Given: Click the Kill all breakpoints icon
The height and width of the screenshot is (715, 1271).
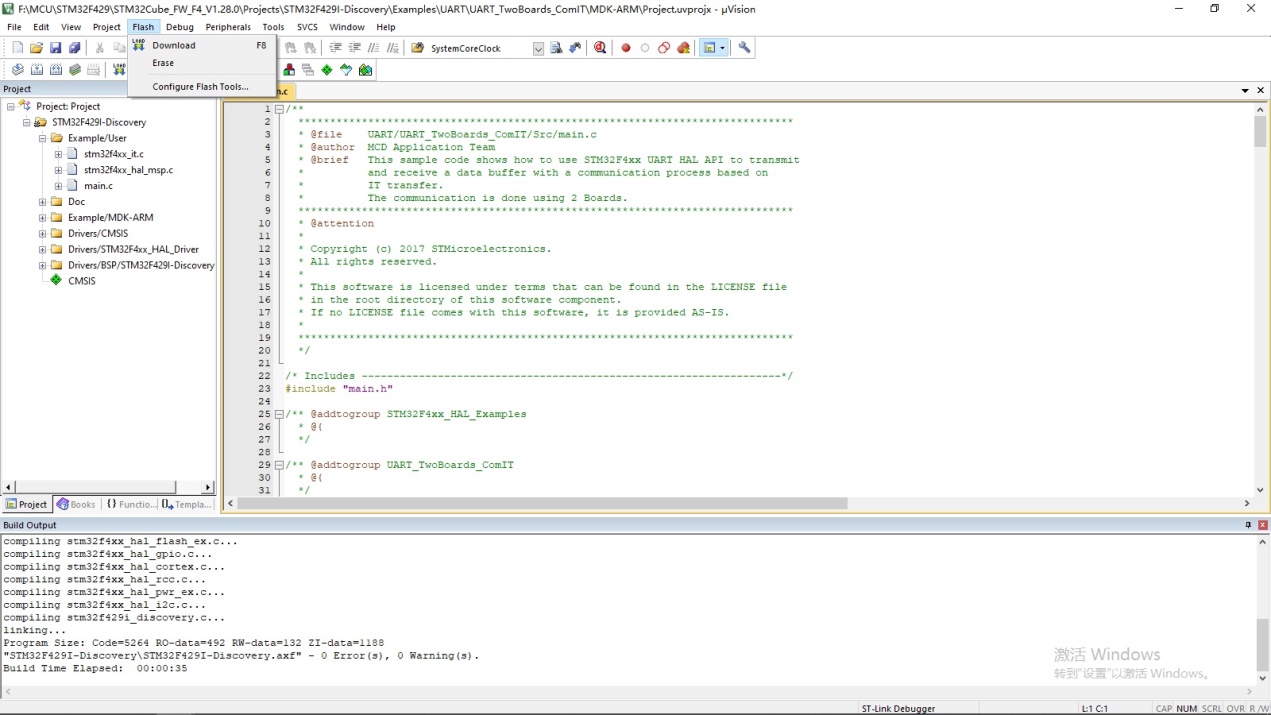Looking at the screenshot, I should point(684,48).
